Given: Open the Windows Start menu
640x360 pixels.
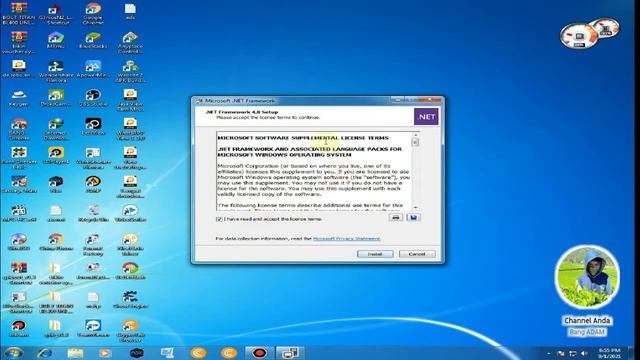Looking at the screenshot, I should click(13, 353).
